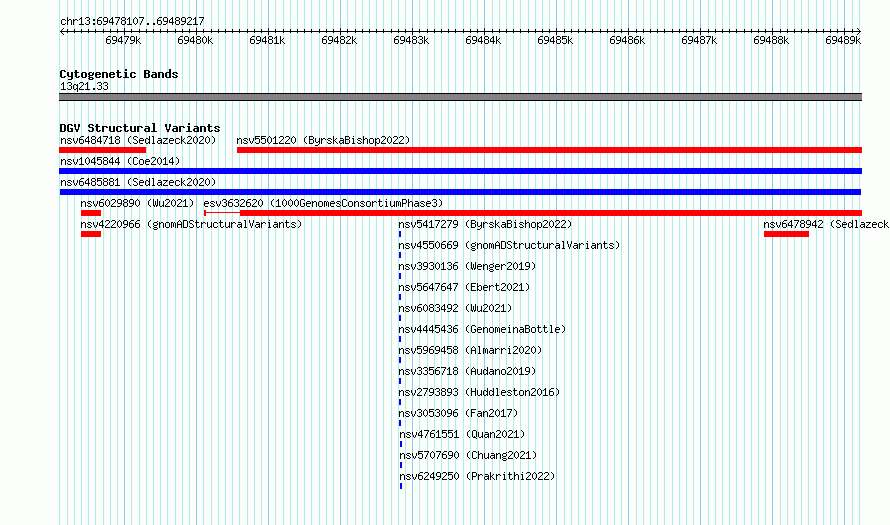Click the 69485k ruler tick label
Viewport: 890px width, 525px height.
(555, 40)
